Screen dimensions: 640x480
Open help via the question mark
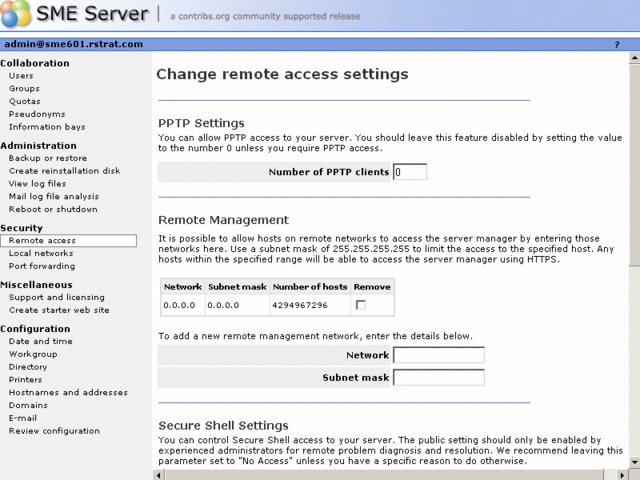click(x=617, y=44)
